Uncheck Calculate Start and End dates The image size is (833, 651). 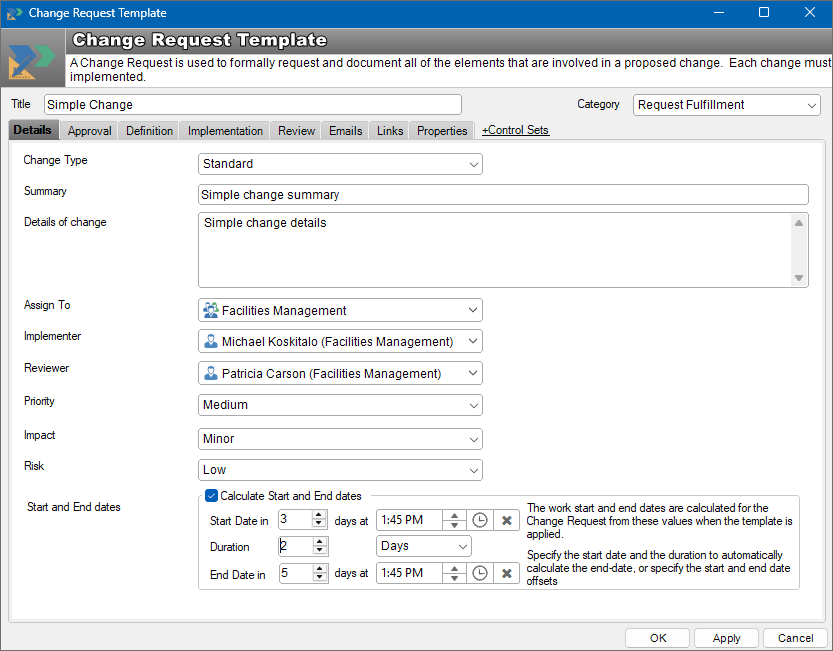click(211, 496)
